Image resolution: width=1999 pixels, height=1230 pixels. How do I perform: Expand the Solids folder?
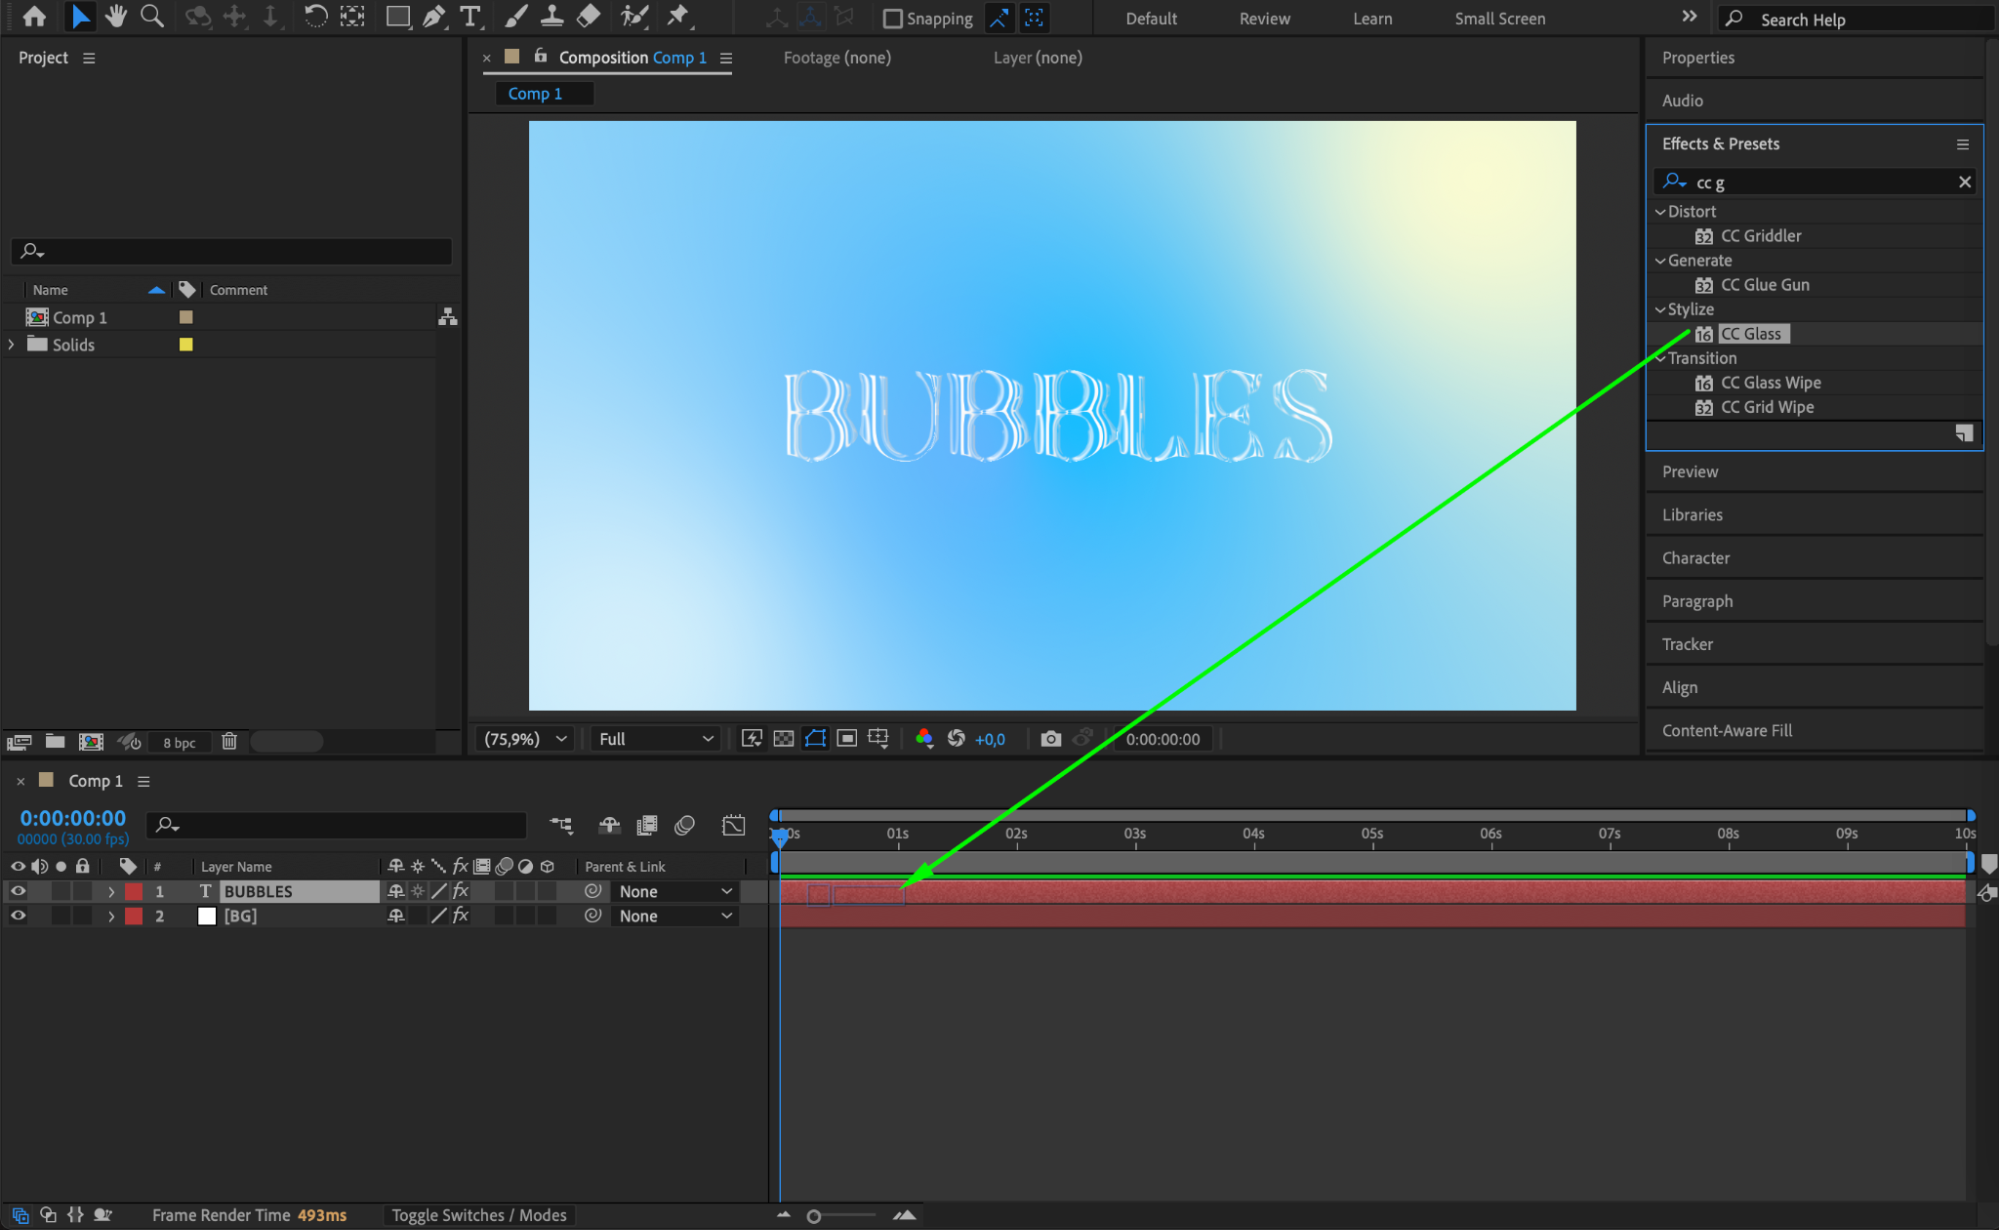11,344
